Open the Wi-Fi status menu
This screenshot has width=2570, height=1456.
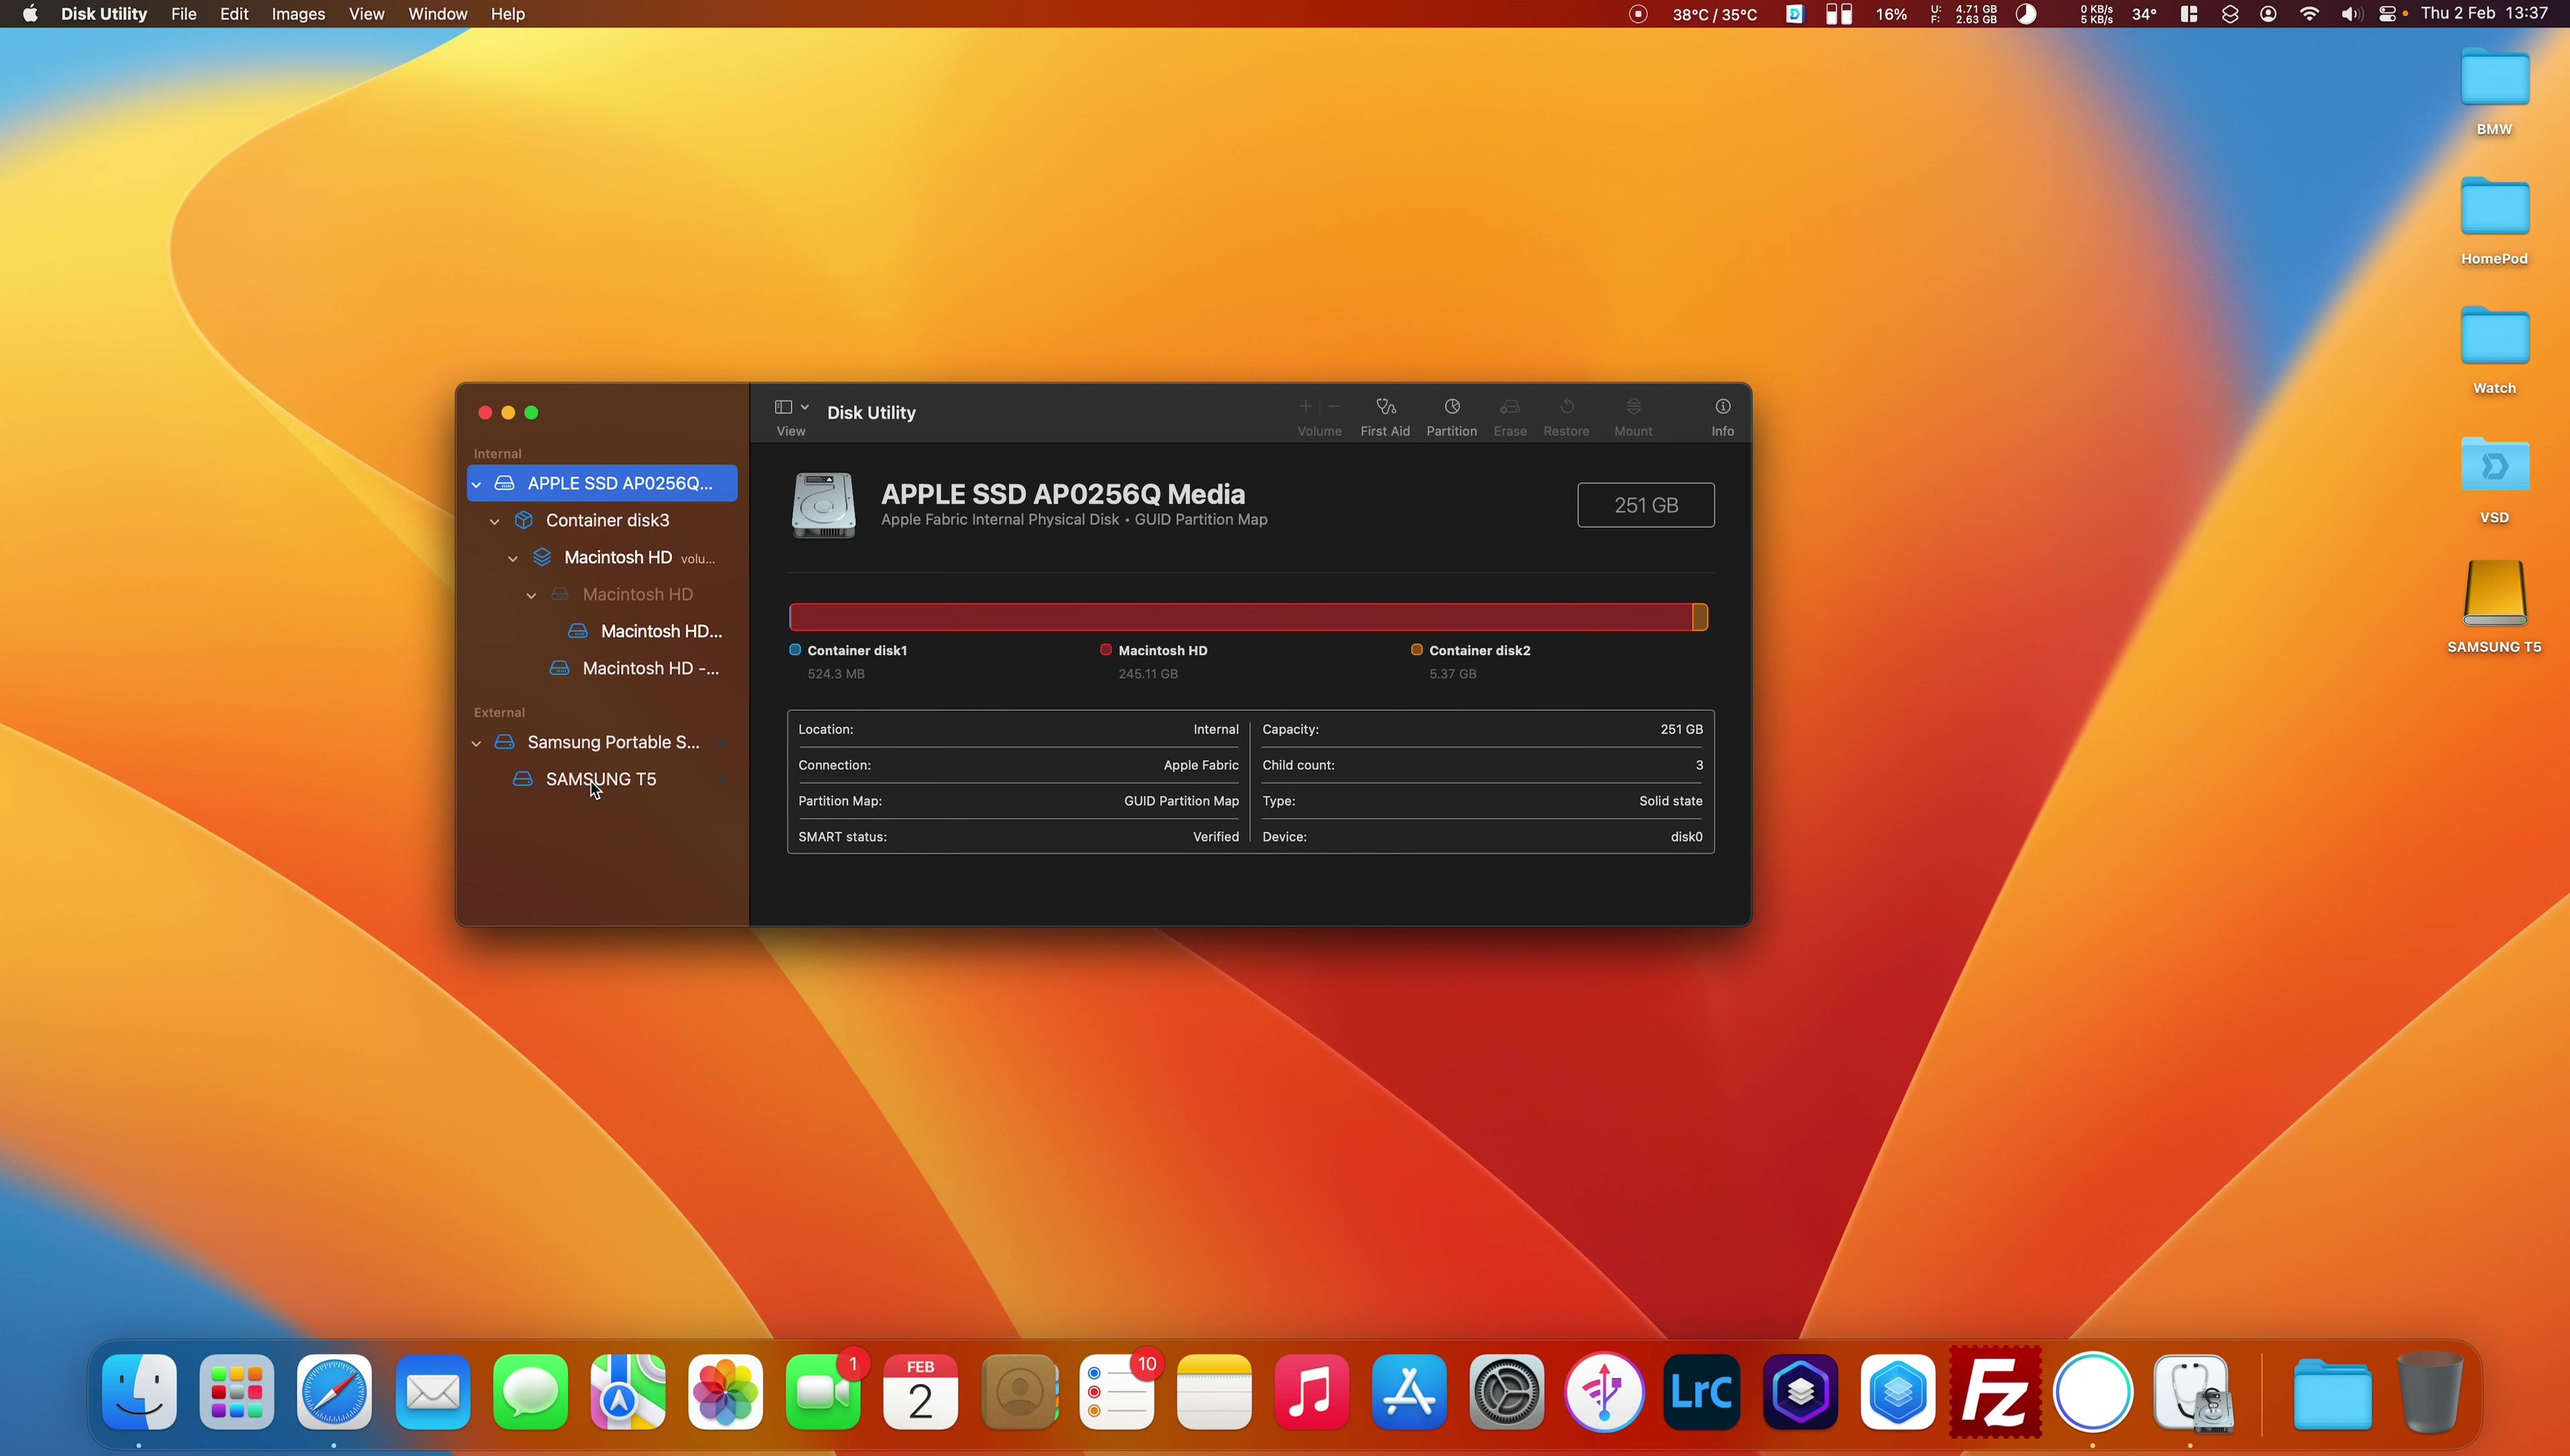2309,14
